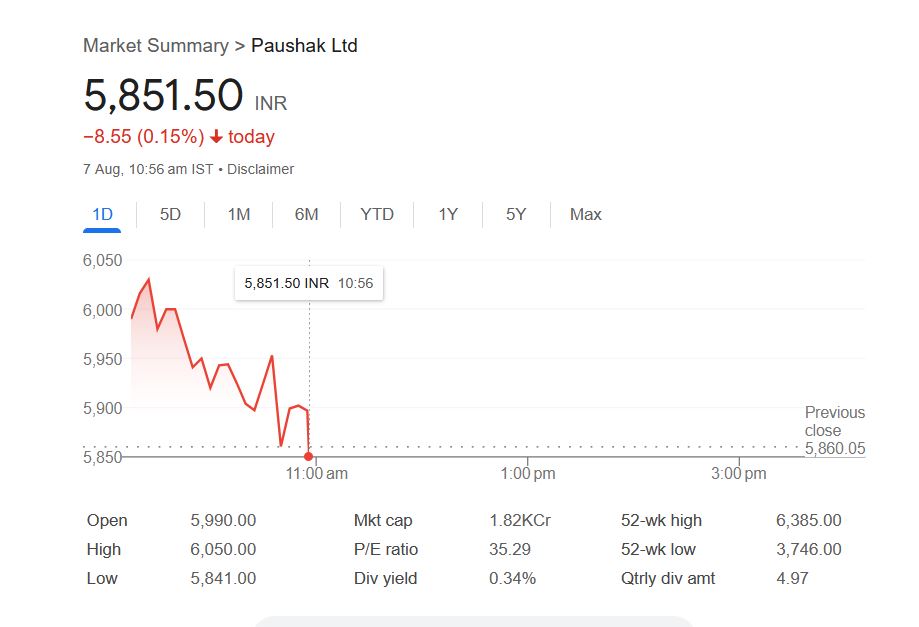Click the 3:00 pm axis label

click(739, 474)
